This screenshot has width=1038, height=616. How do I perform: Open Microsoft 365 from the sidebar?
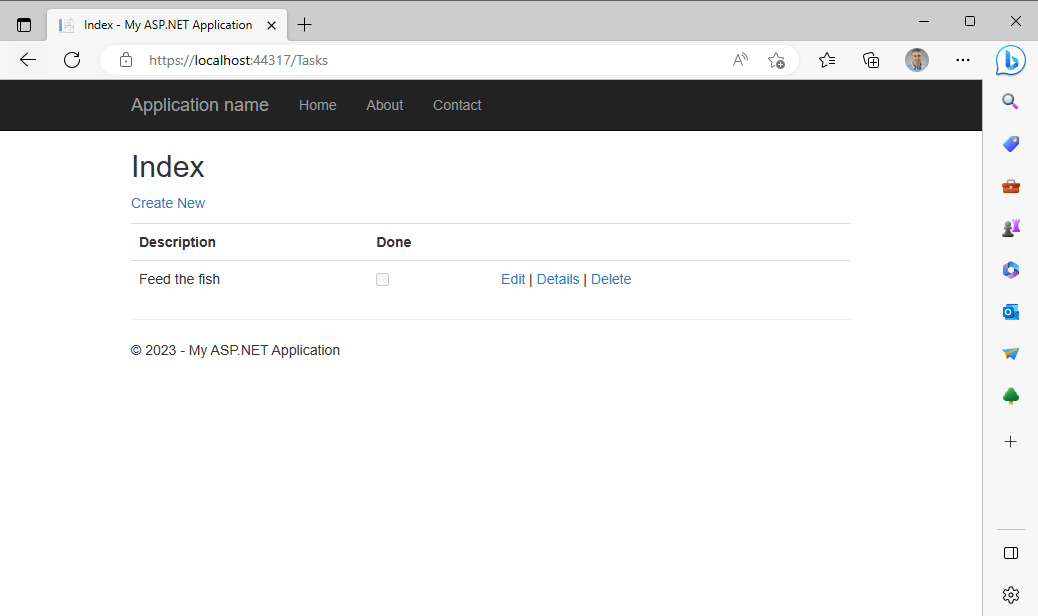1010,269
